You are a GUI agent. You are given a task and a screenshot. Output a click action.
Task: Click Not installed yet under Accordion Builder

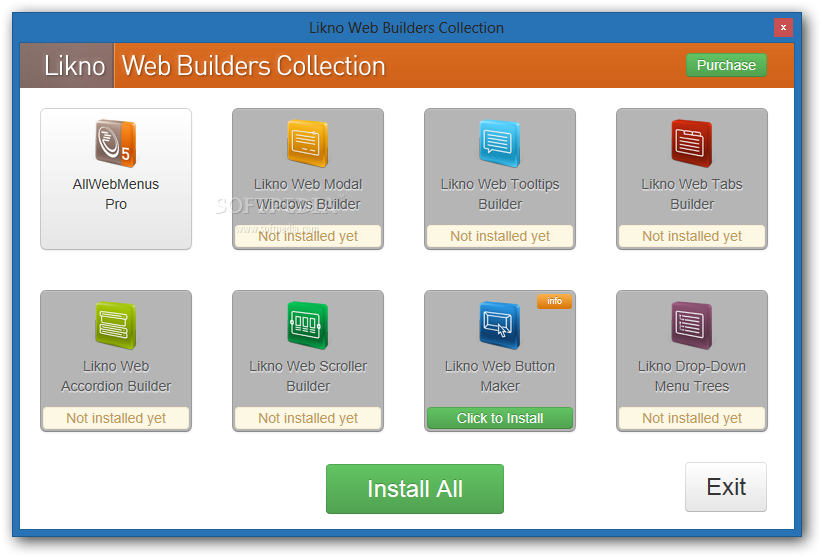coord(116,418)
